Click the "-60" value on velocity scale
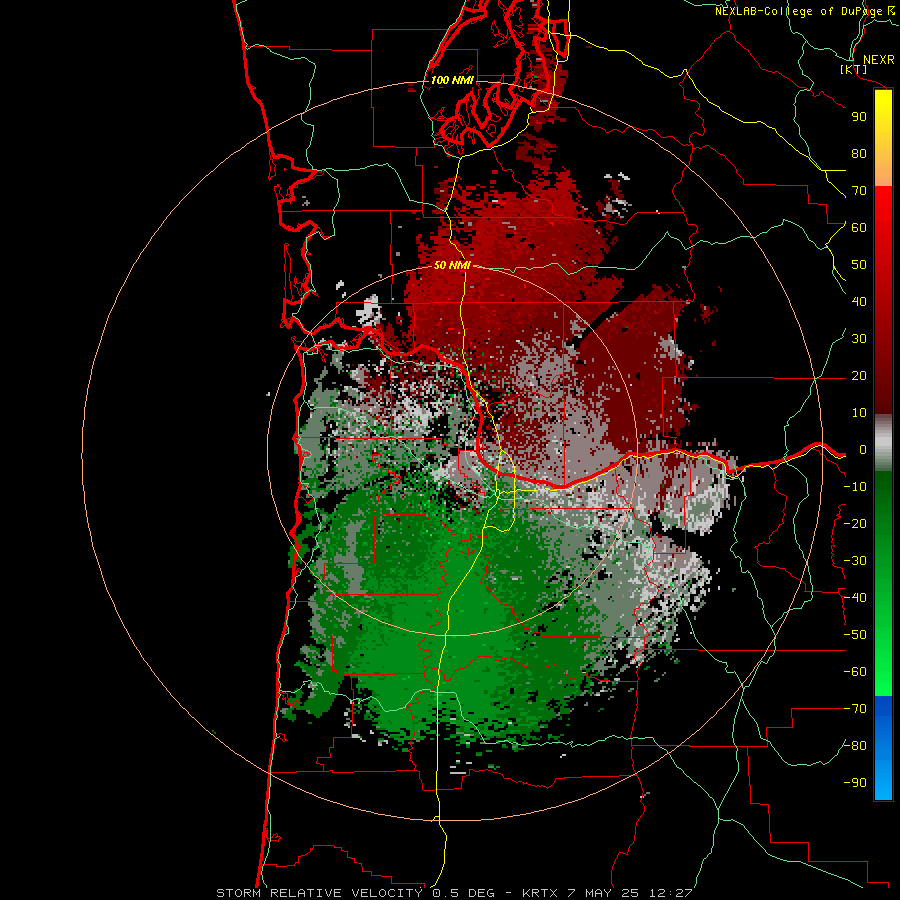Screen dimensions: 900x900 855,672
